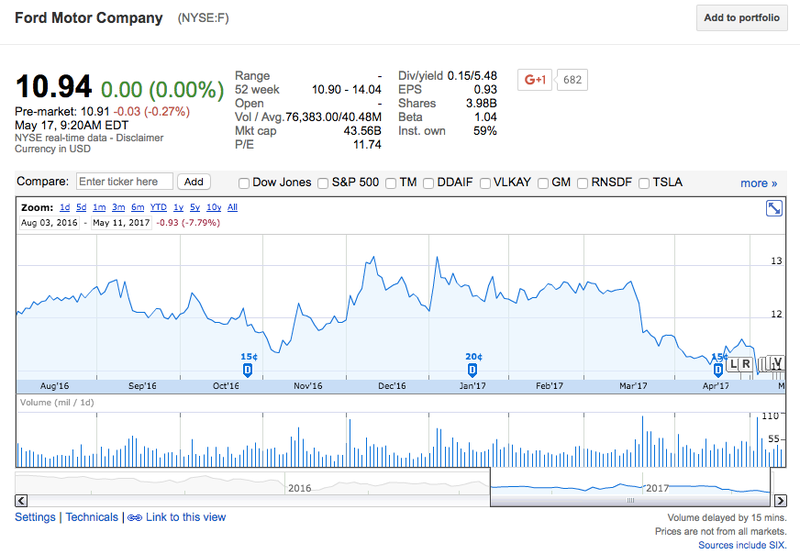The height and width of the screenshot is (554, 800).
Task: Click the P/E value 11.74
Action: pos(367,145)
